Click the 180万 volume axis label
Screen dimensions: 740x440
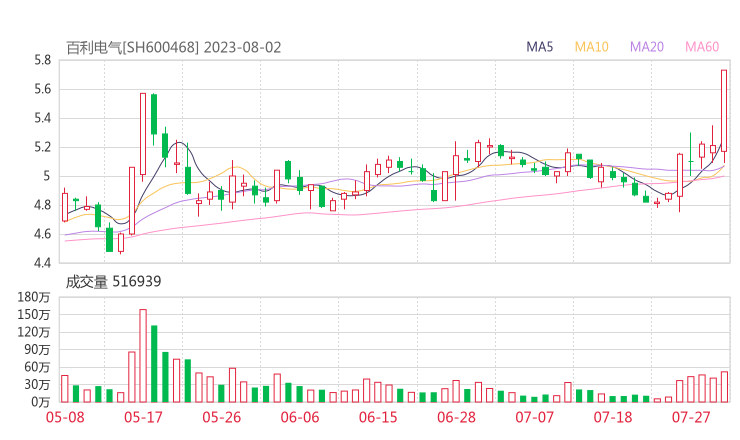pos(34,297)
